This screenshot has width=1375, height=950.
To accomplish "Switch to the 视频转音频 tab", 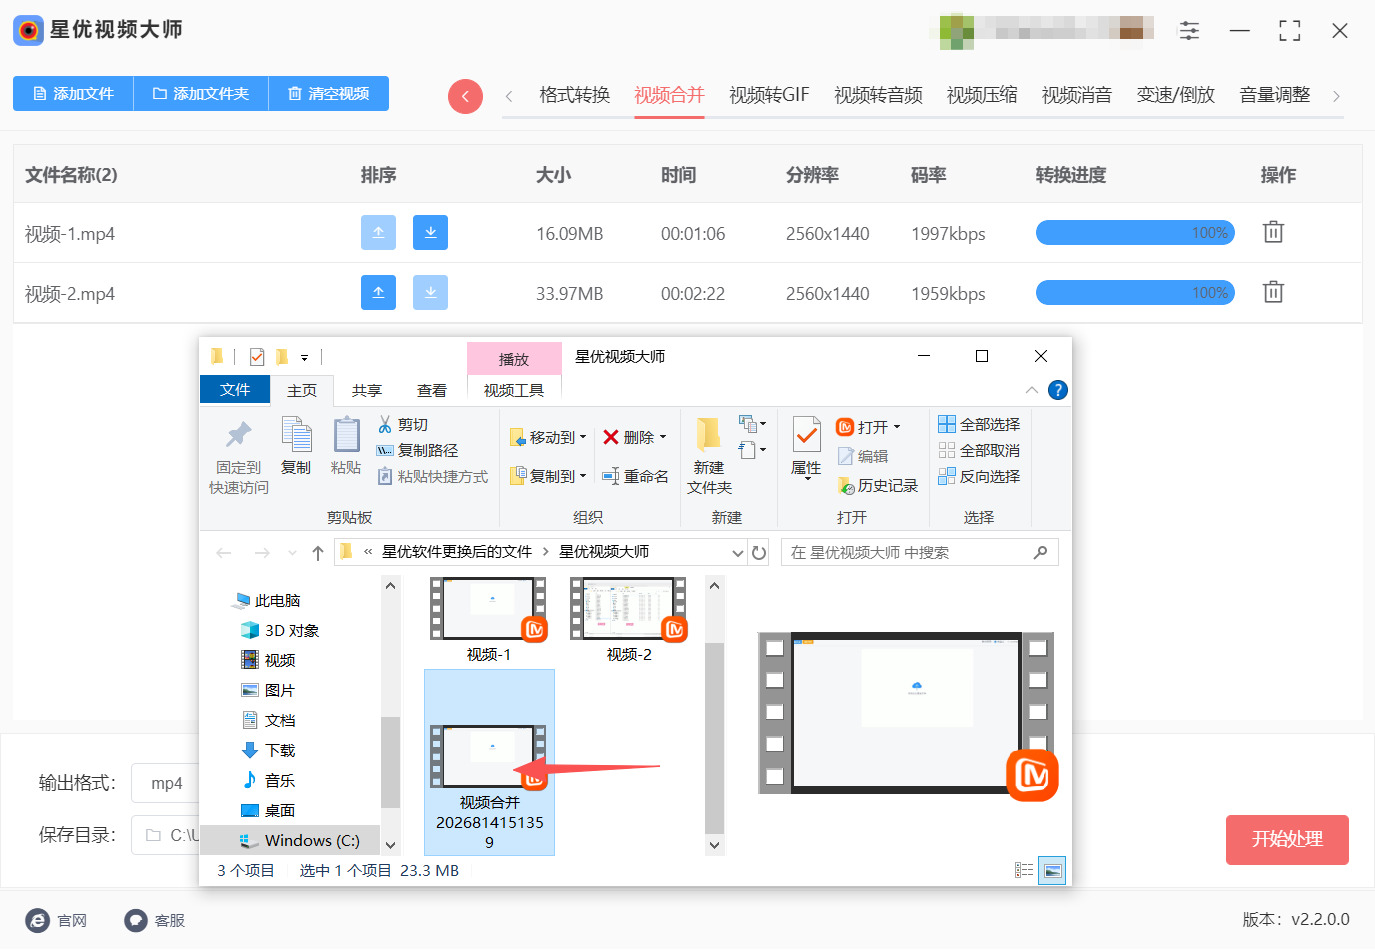I will 878,96.
